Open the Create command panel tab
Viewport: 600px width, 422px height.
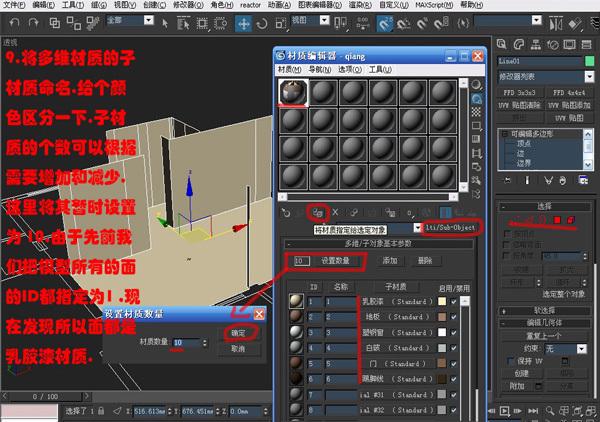click(x=501, y=44)
